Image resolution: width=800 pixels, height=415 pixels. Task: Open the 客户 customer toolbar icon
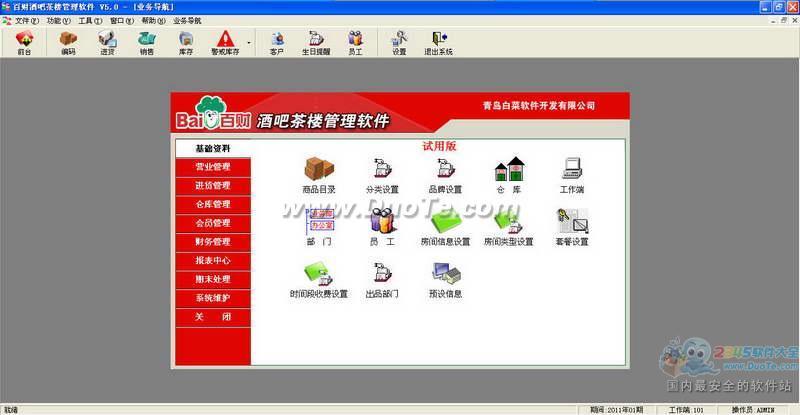pyautogui.click(x=277, y=43)
